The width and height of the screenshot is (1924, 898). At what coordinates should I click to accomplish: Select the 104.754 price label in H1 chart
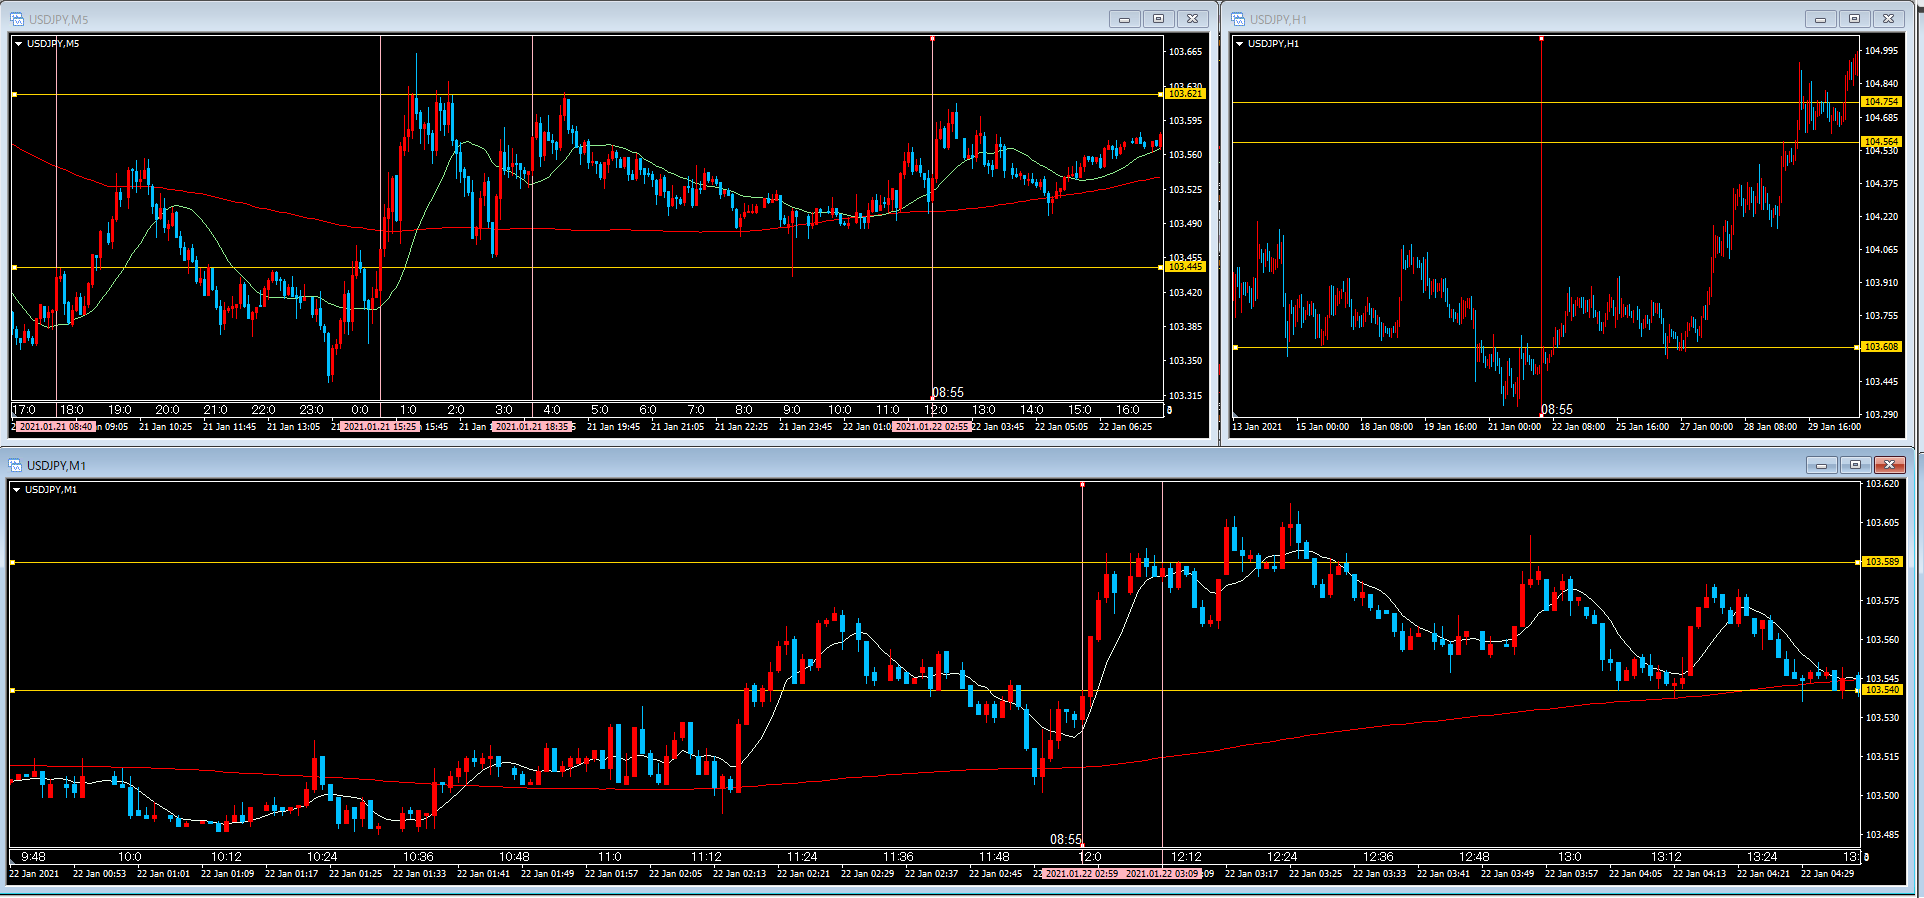coord(1881,102)
